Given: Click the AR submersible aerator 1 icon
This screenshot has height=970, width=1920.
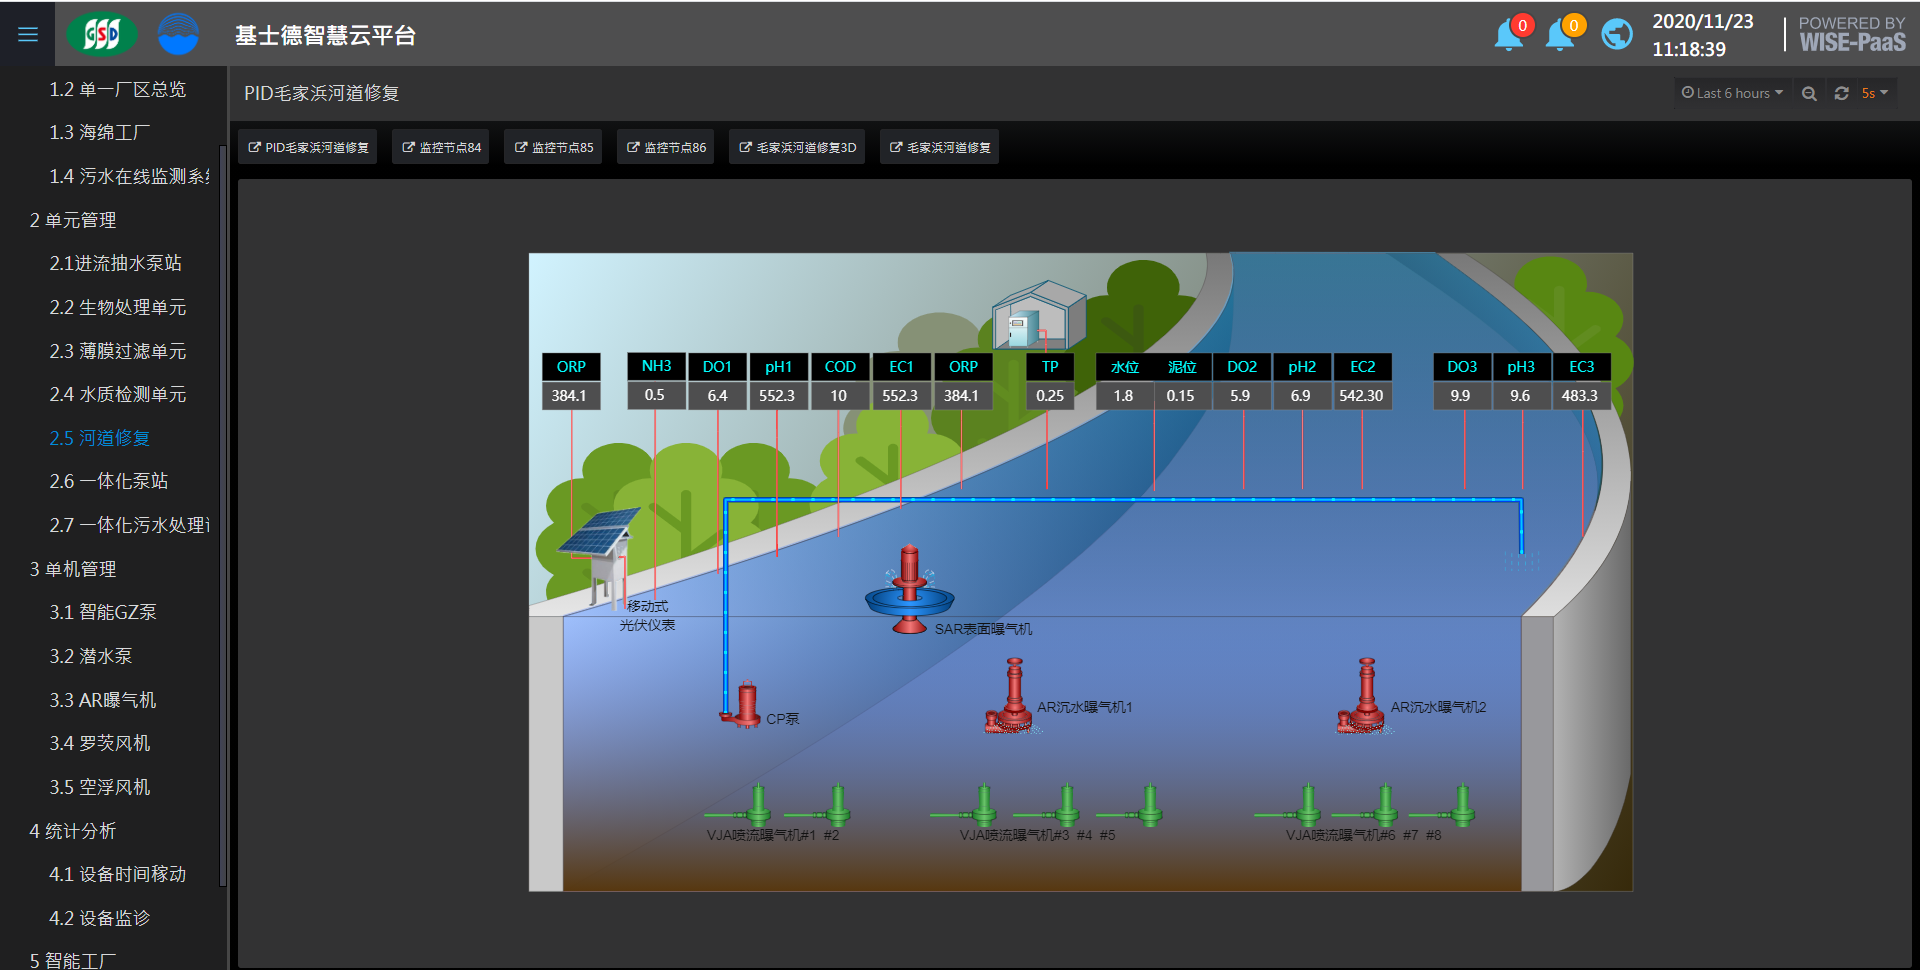Looking at the screenshot, I should (x=1012, y=698).
